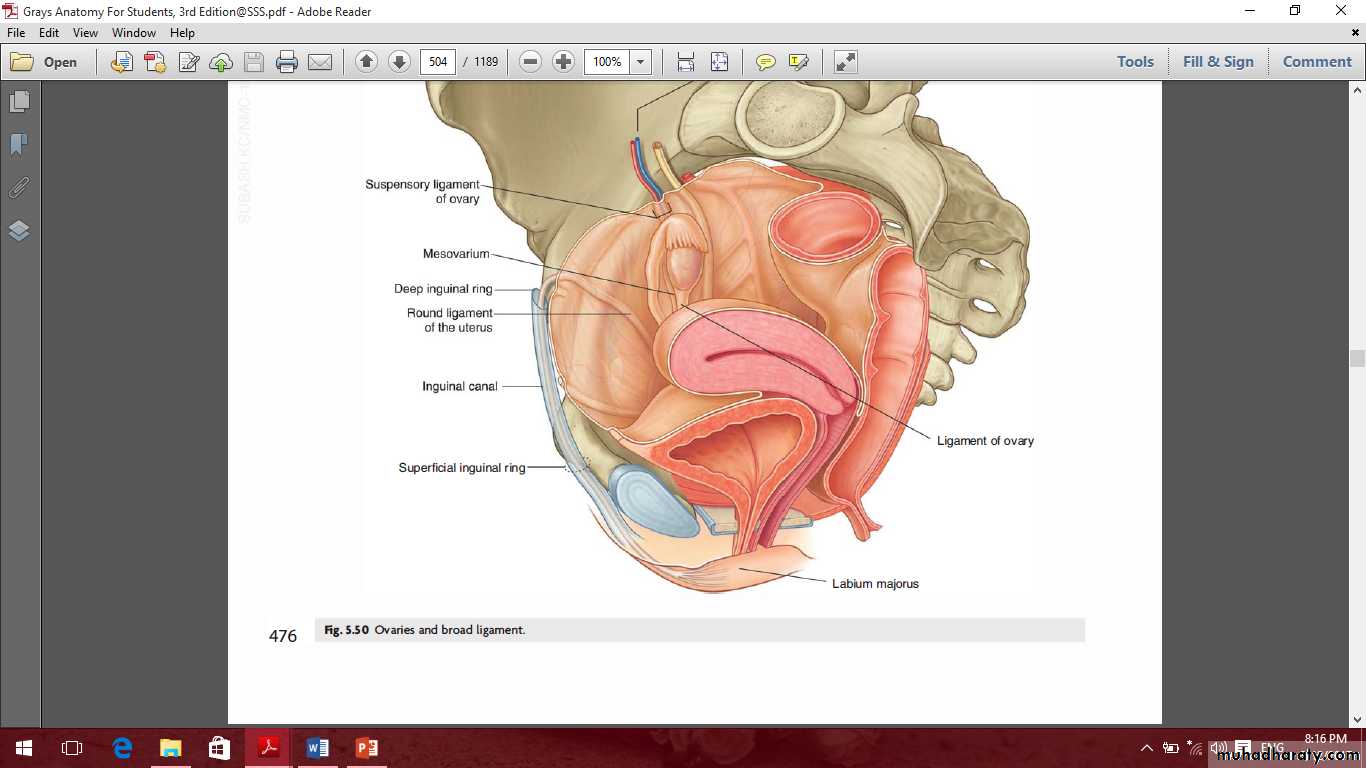Open the Window menu
The image size is (1366, 768).
133,33
